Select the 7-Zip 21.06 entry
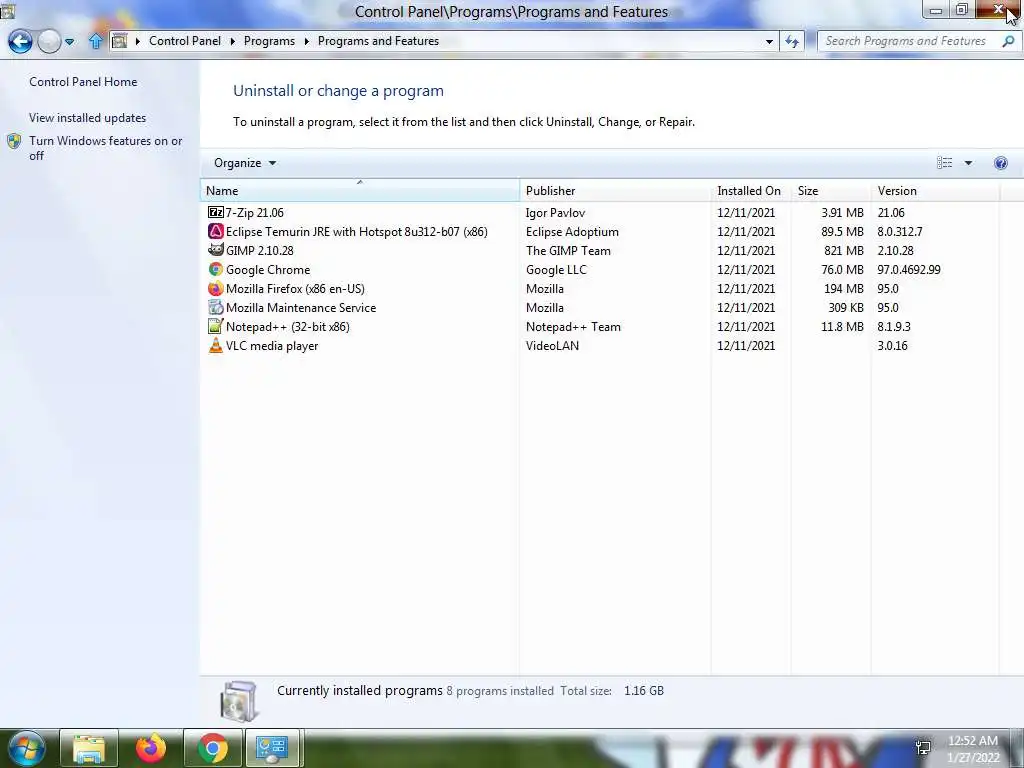1024x768 pixels. pyautogui.click(x=255, y=212)
